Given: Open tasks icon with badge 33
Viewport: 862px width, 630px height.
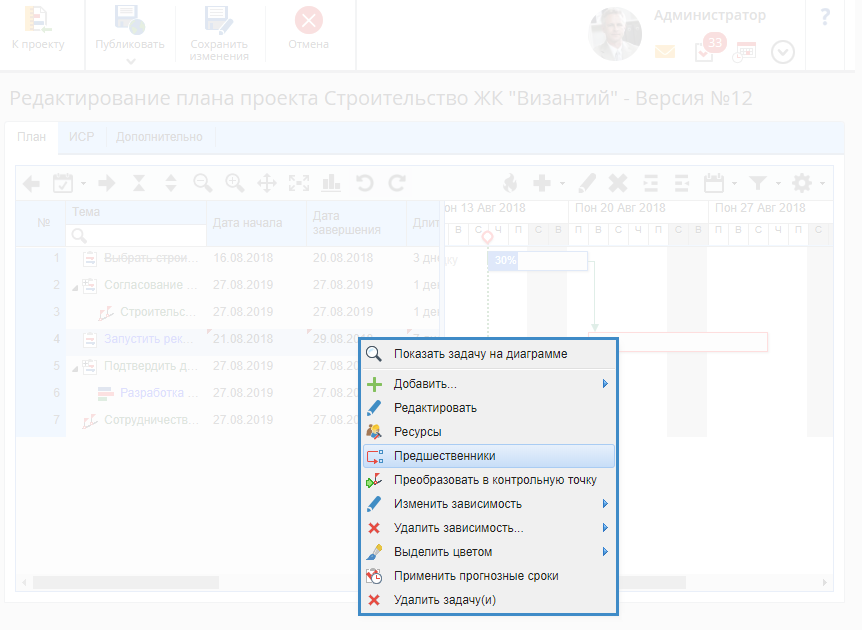Looking at the screenshot, I should pyautogui.click(x=710, y=48).
